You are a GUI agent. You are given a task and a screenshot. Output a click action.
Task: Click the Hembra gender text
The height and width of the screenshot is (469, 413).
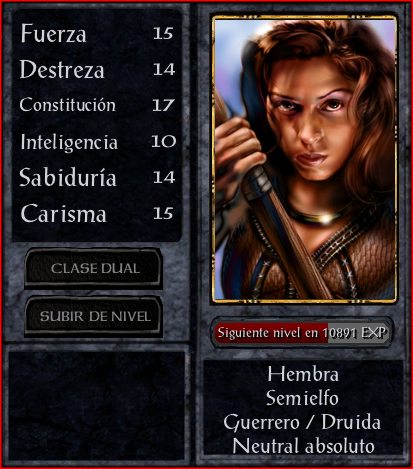tap(303, 374)
